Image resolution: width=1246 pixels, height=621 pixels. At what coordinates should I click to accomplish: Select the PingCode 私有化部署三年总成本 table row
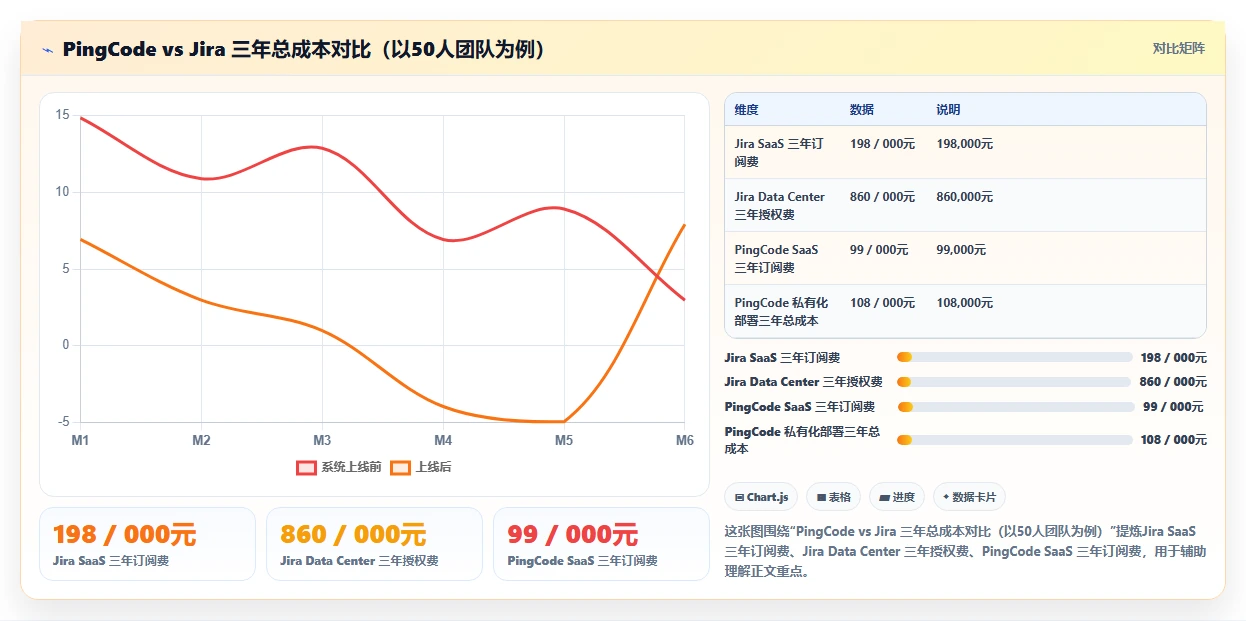965,311
